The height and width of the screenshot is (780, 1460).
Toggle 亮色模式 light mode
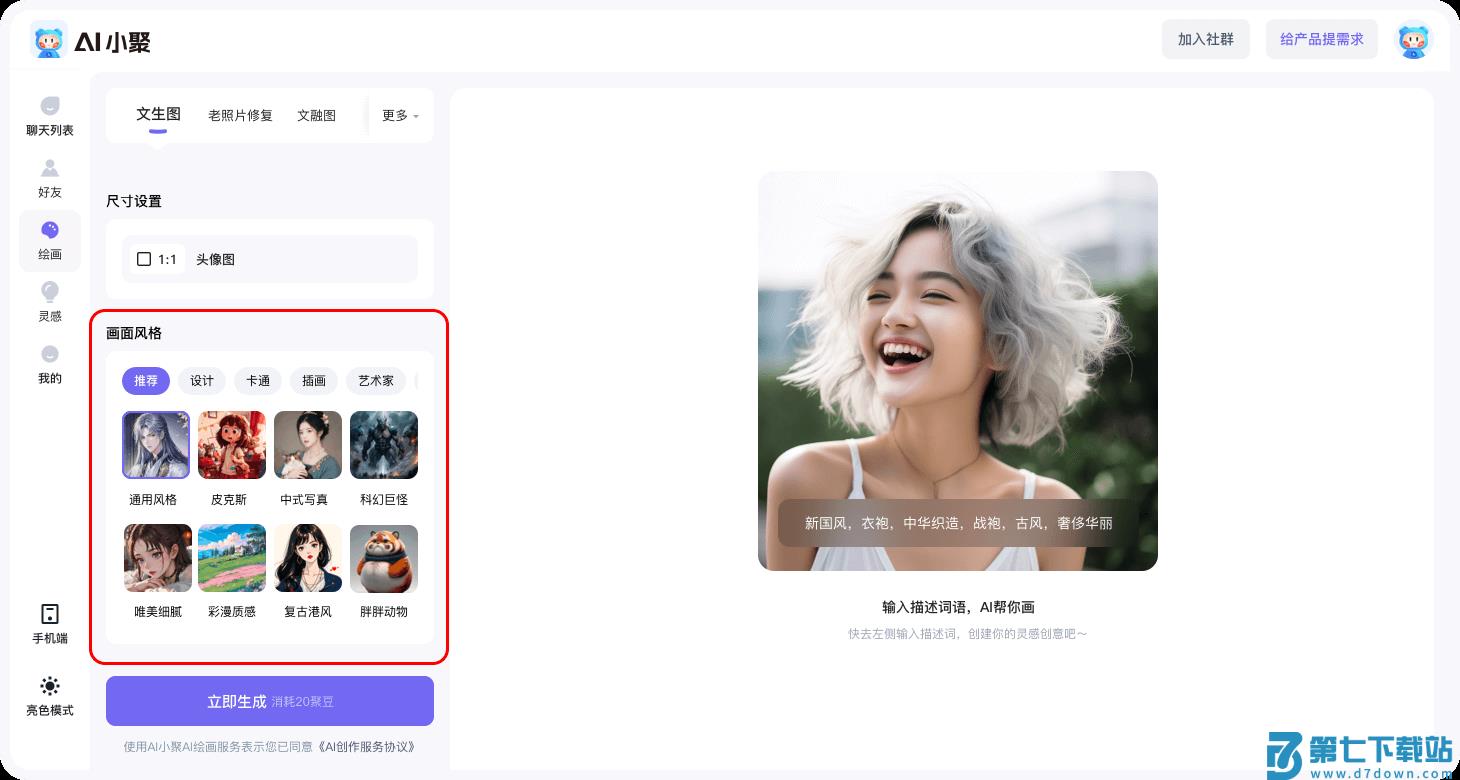(49, 693)
